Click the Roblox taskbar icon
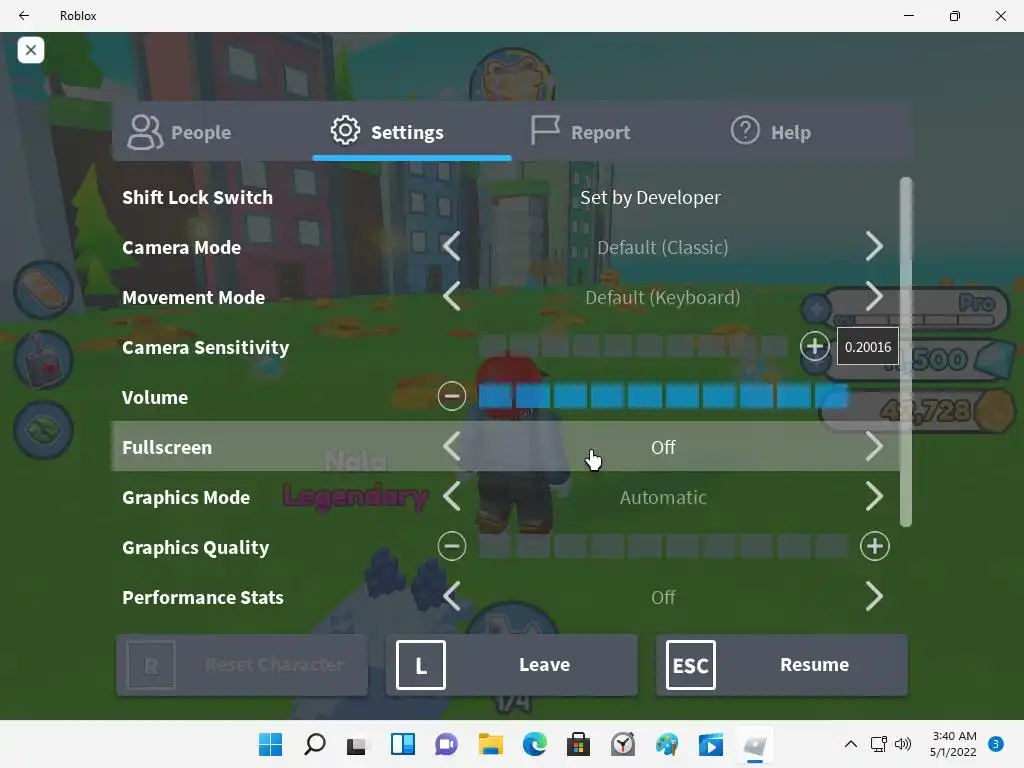Image resolution: width=1024 pixels, height=768 pixels. tap(755, 744)
